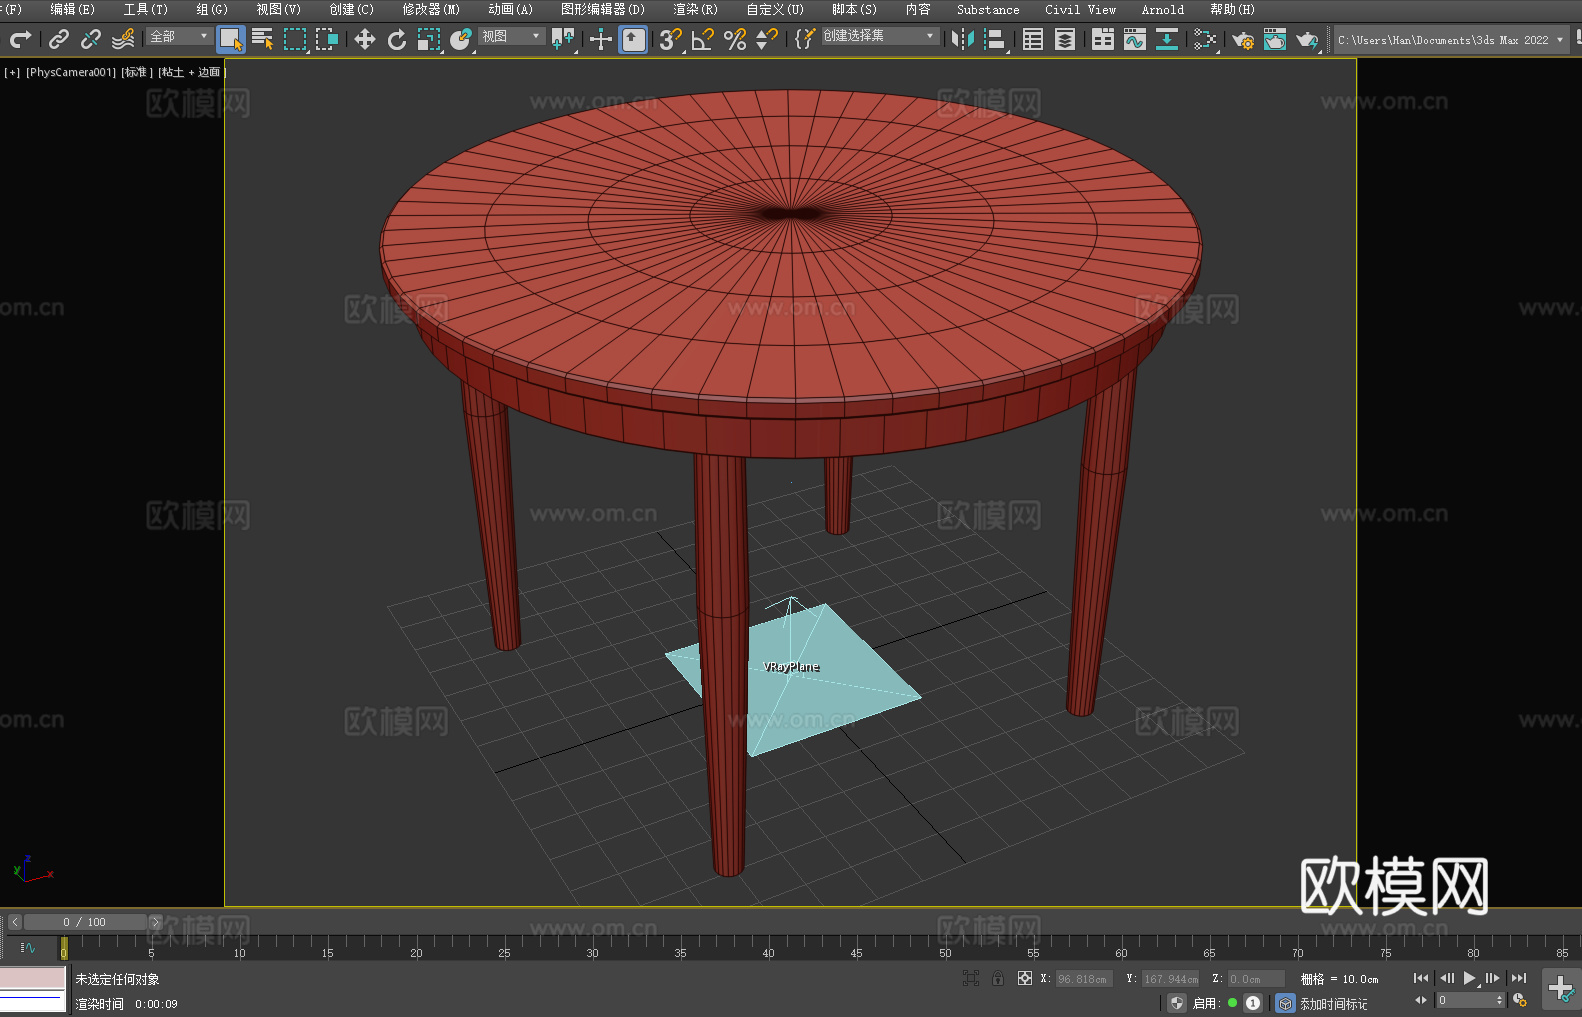Toggle Window/Crossing selection mode
Screen dimensions: 1582x1017
pyautogui.click(x=327, y=39)
